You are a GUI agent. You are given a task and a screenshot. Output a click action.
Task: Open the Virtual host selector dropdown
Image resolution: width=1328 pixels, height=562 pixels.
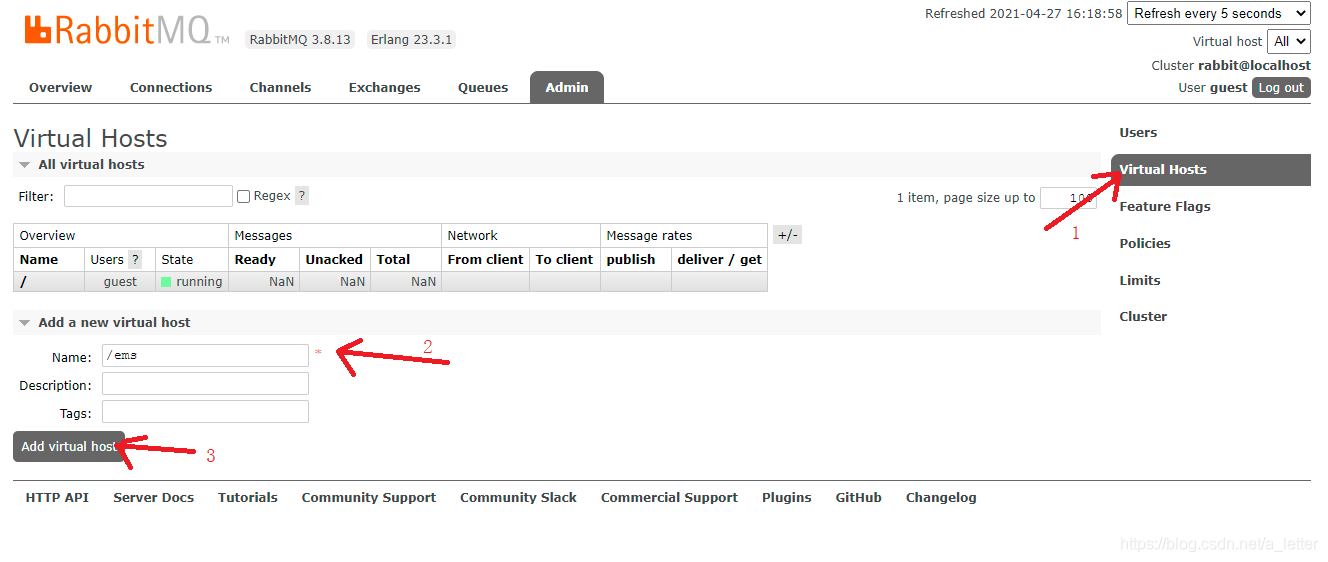[1288, 41]
